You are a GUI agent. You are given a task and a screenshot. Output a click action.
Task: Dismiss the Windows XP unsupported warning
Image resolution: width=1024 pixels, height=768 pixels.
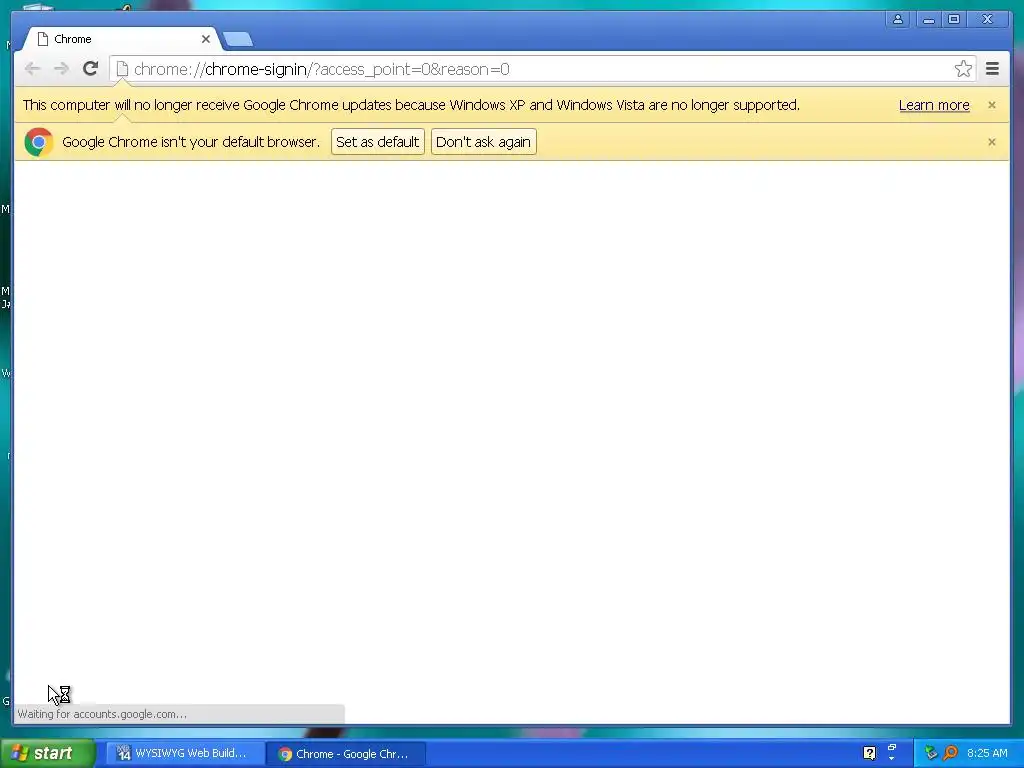click(x=991, y=104)
